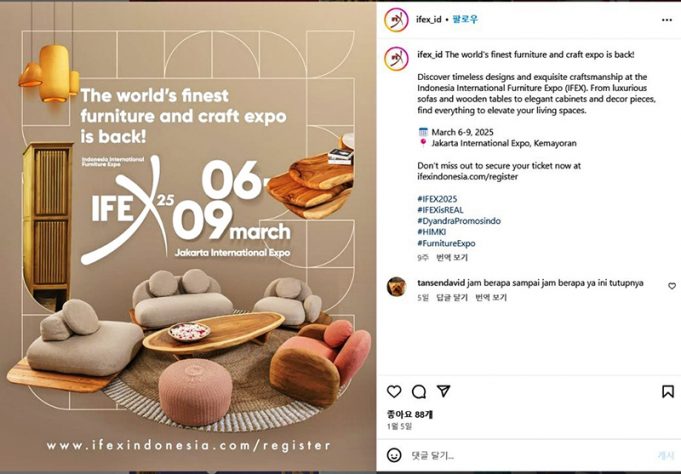Click the comment speech bubble icon

click(x=419, y=391)
